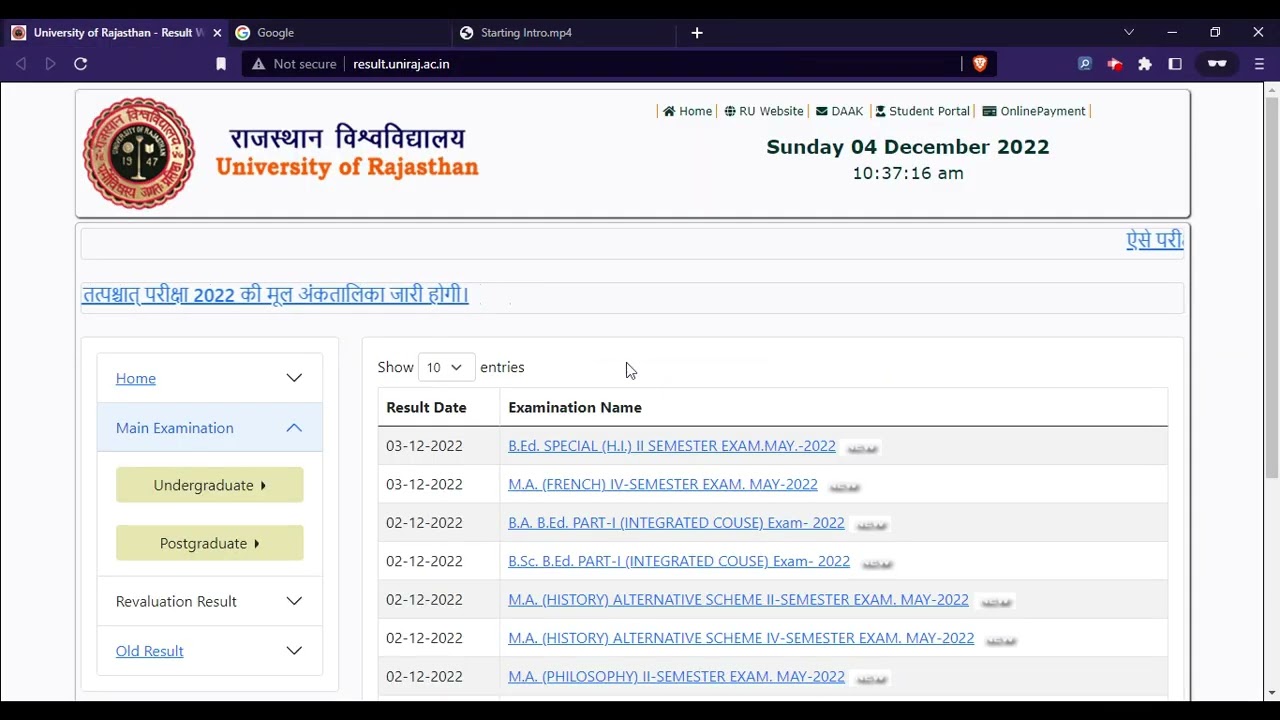Open the DAAK top navigation link

pos(839,111)
